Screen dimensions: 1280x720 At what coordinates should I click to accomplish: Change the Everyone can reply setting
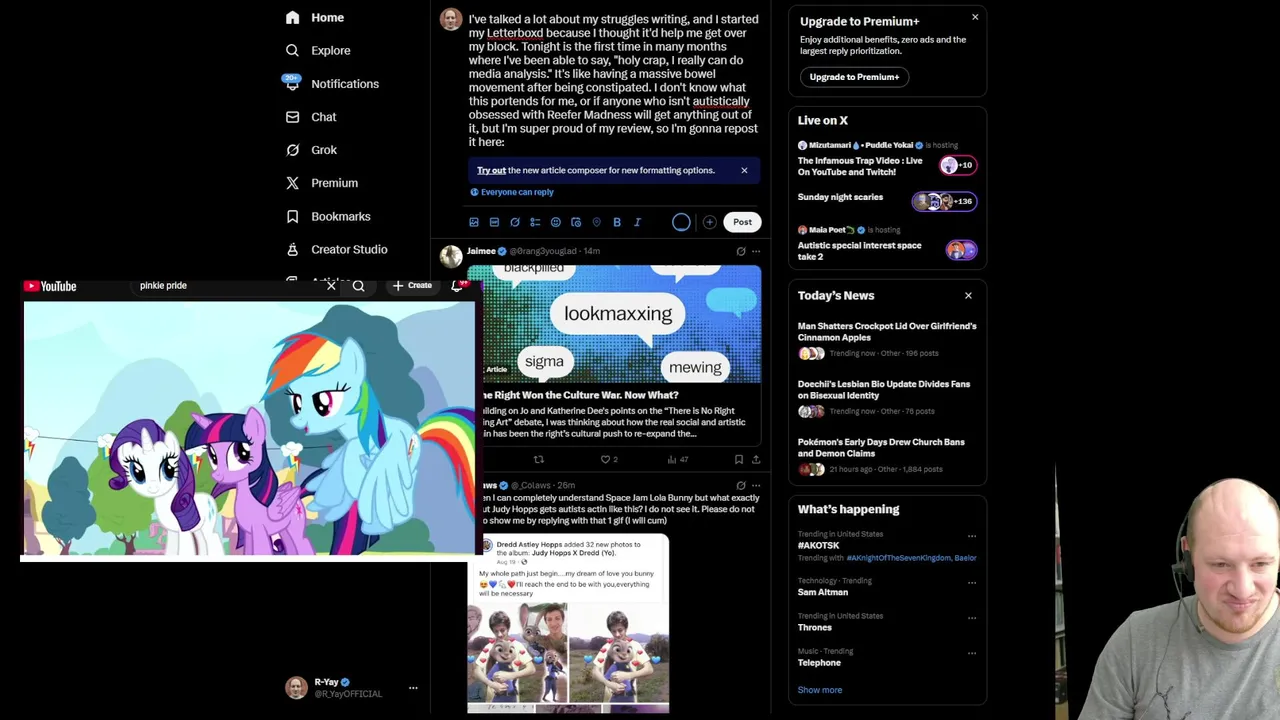[512, 192]
